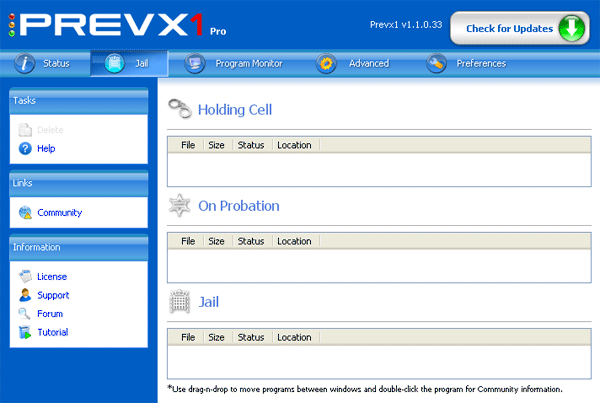The width and height of the screenshot is (600, 403).
Task: Click the Support person icon
Action: (x=25, y=295)
